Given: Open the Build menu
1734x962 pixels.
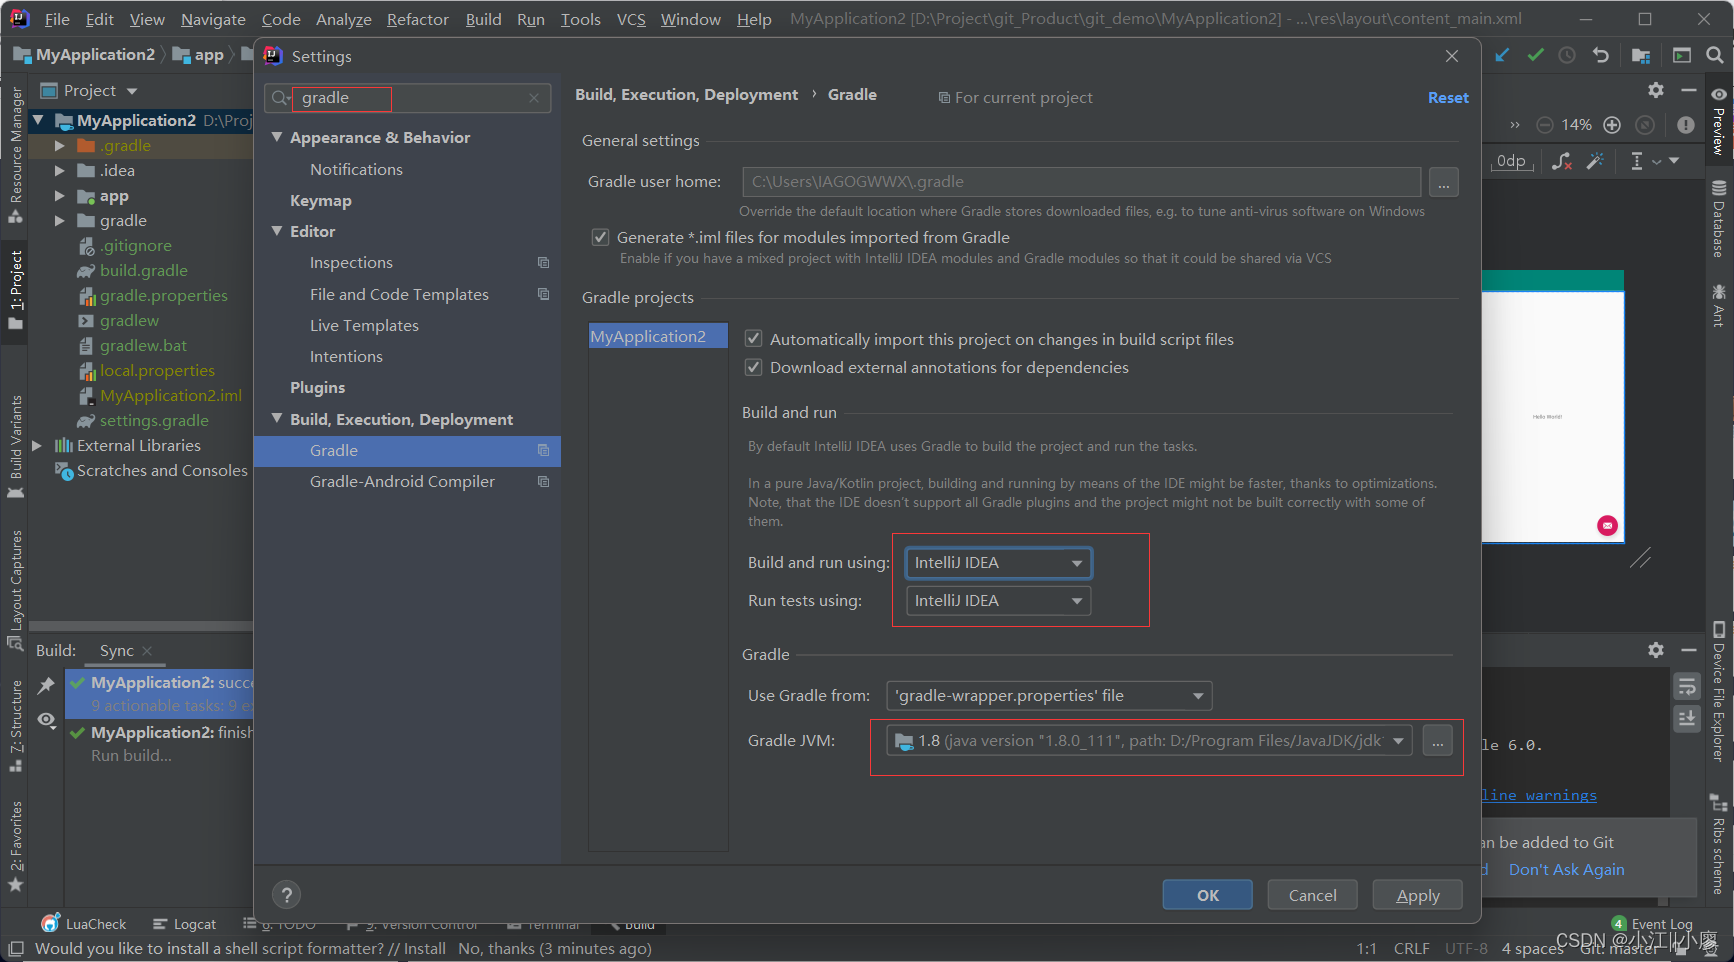Looking at the screenshot, I should pos(483,19).
